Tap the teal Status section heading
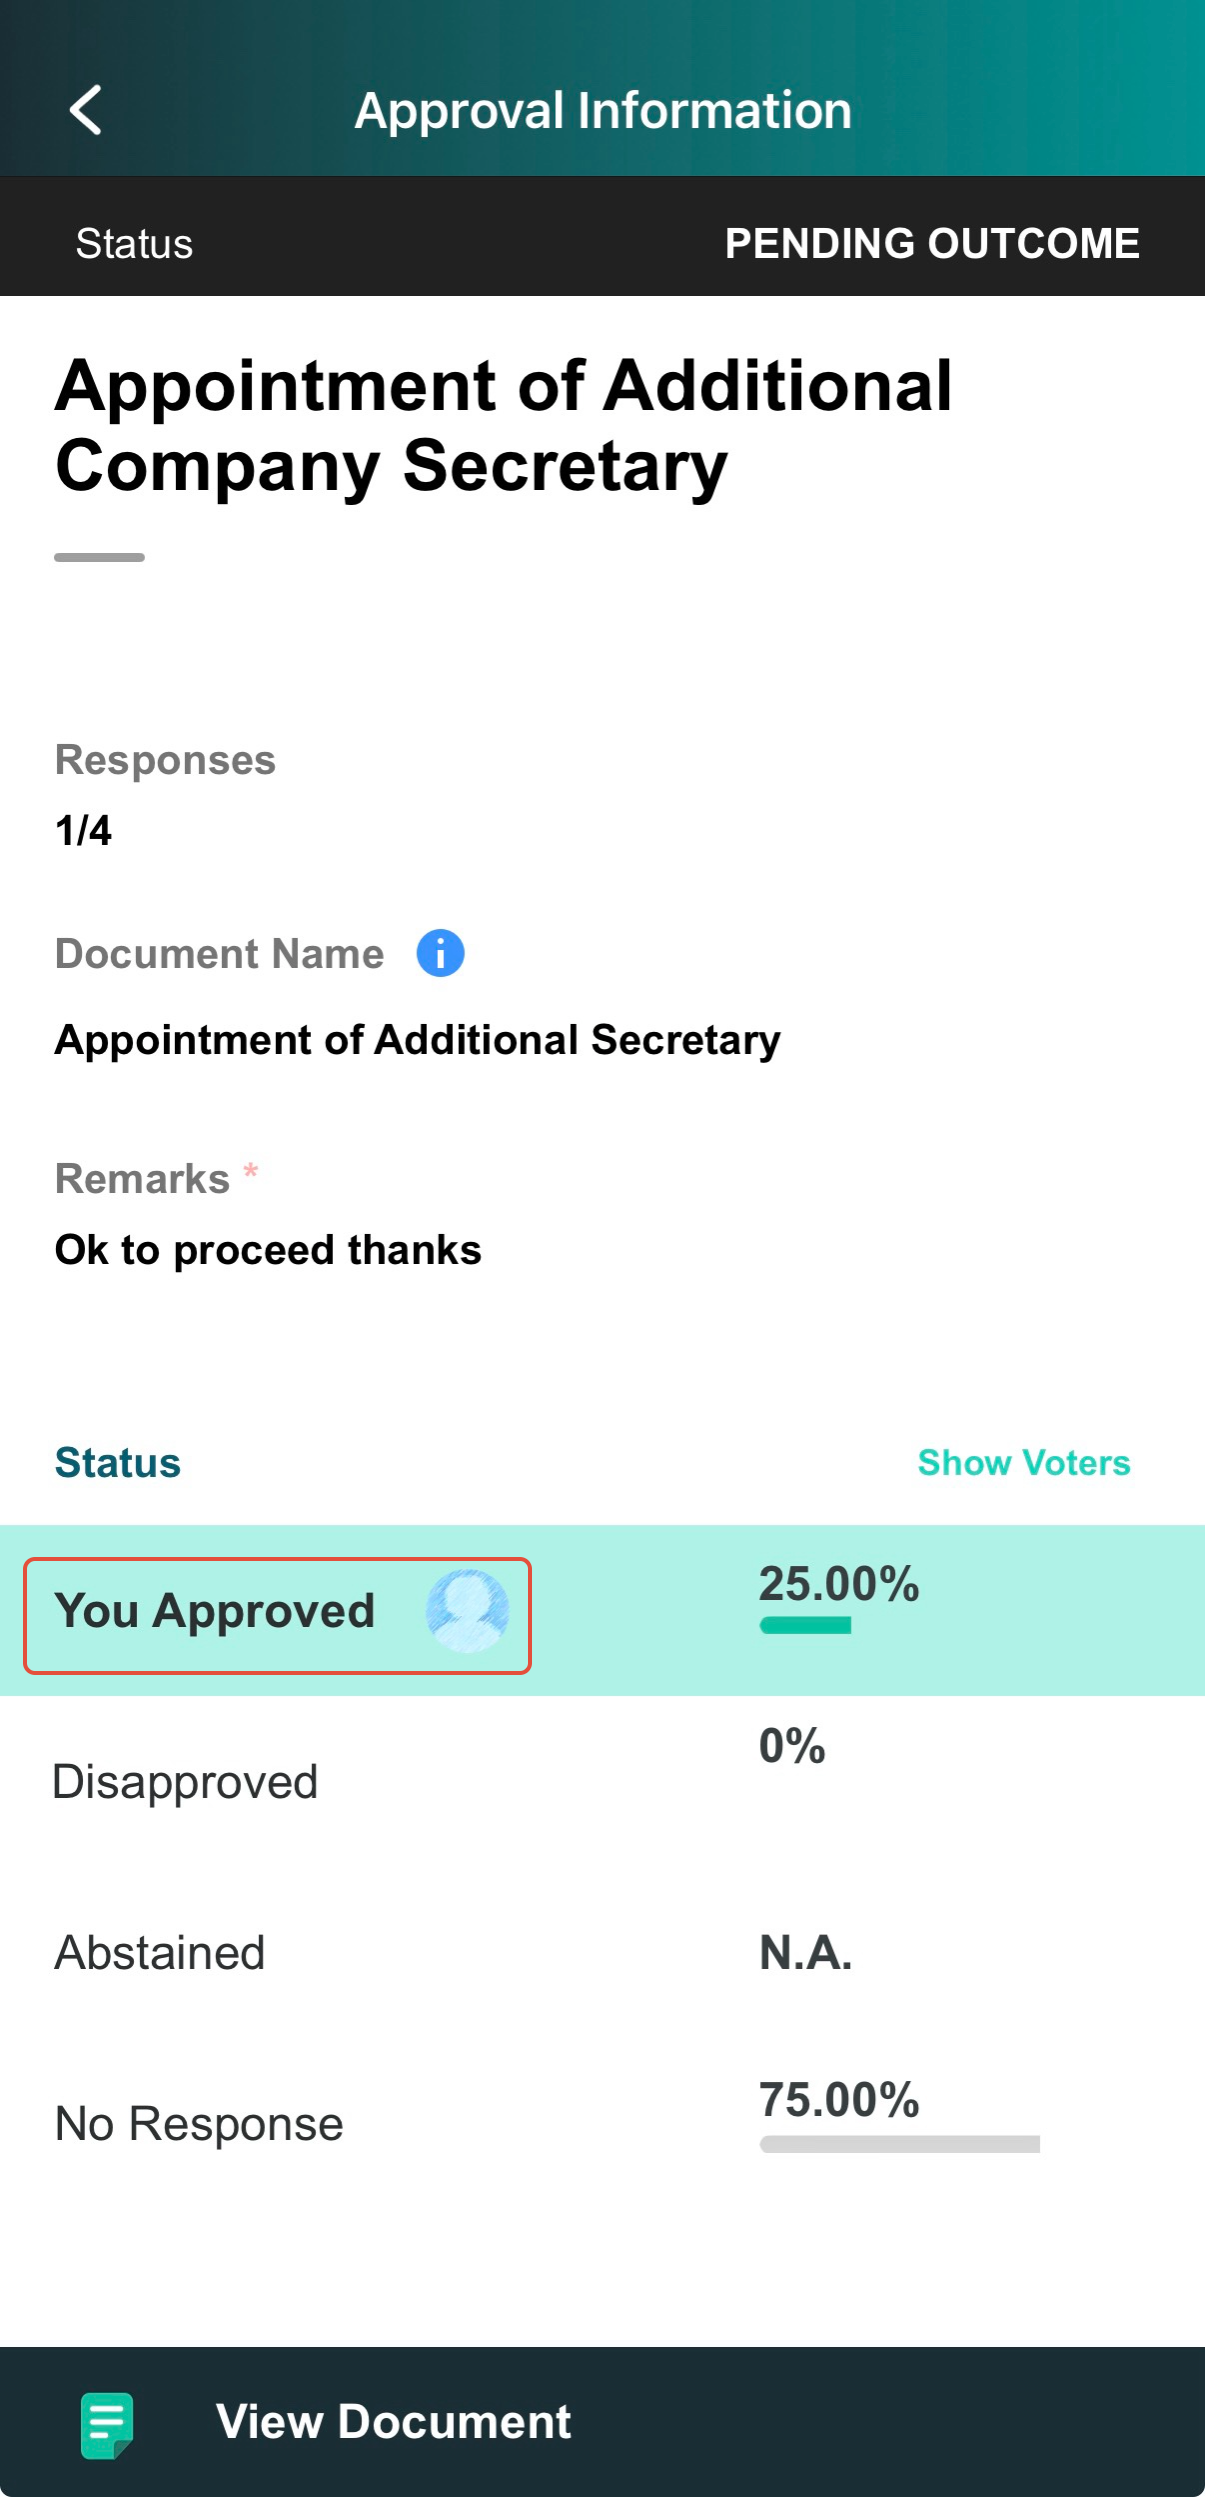Image resolution: width=1205 pixels, height=2497 pixels. click(117, 1462)
